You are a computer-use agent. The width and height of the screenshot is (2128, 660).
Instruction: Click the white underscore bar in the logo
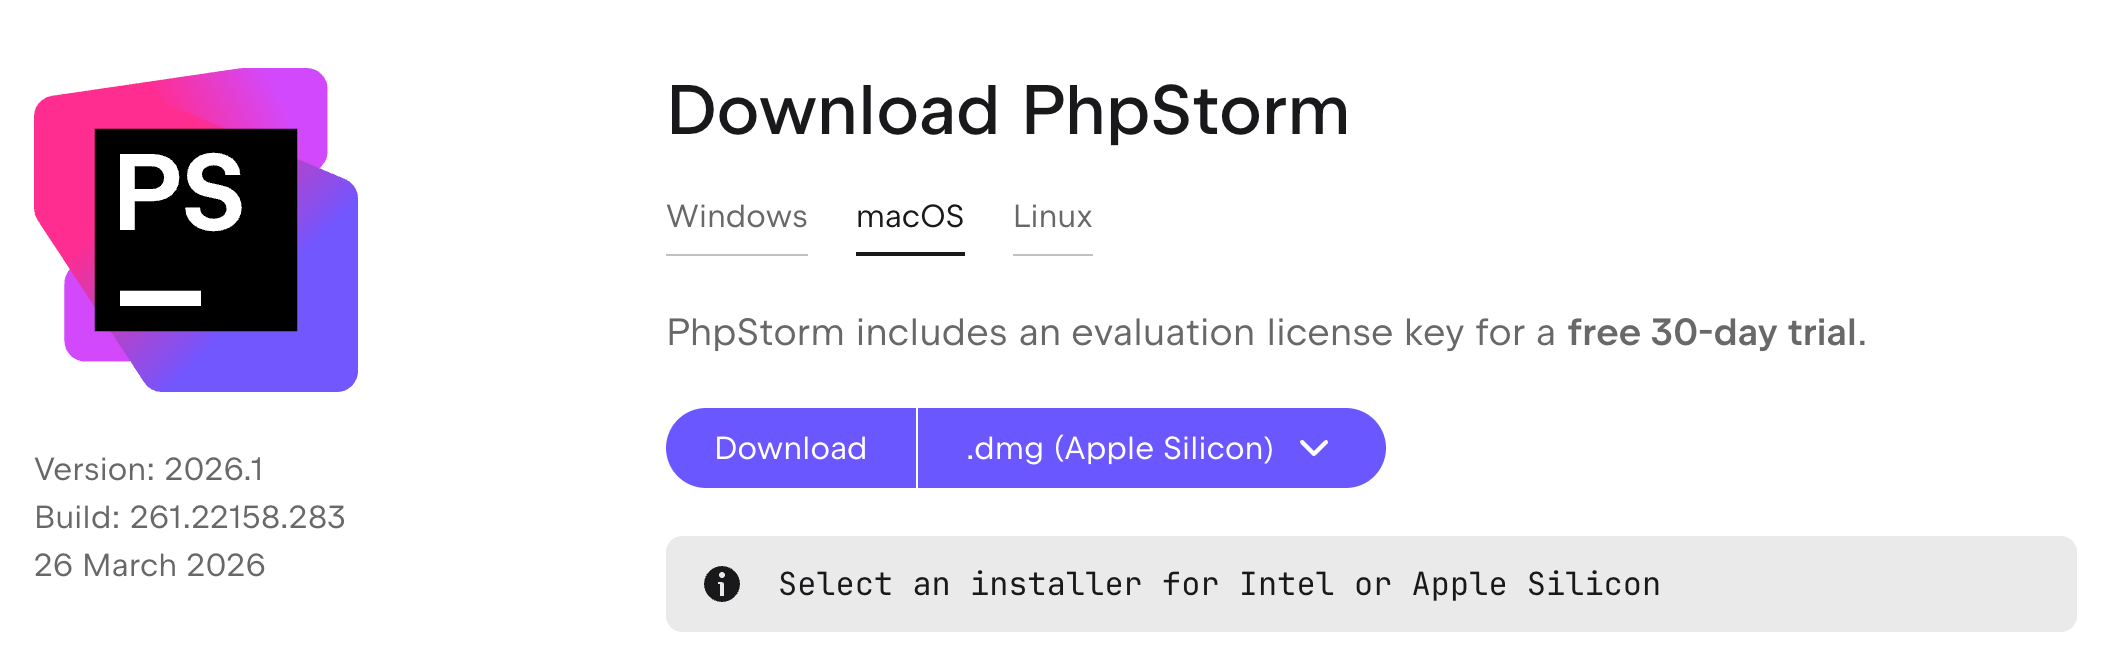point(160,298)
